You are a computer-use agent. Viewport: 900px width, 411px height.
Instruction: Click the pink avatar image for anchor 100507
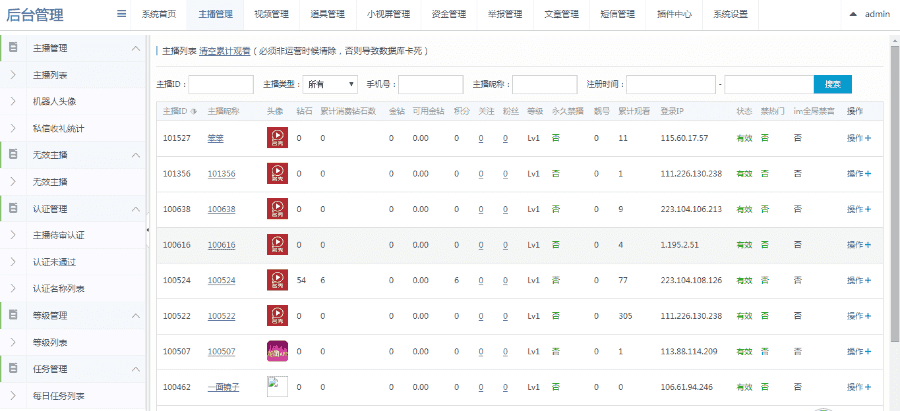[x=276, y=351]
